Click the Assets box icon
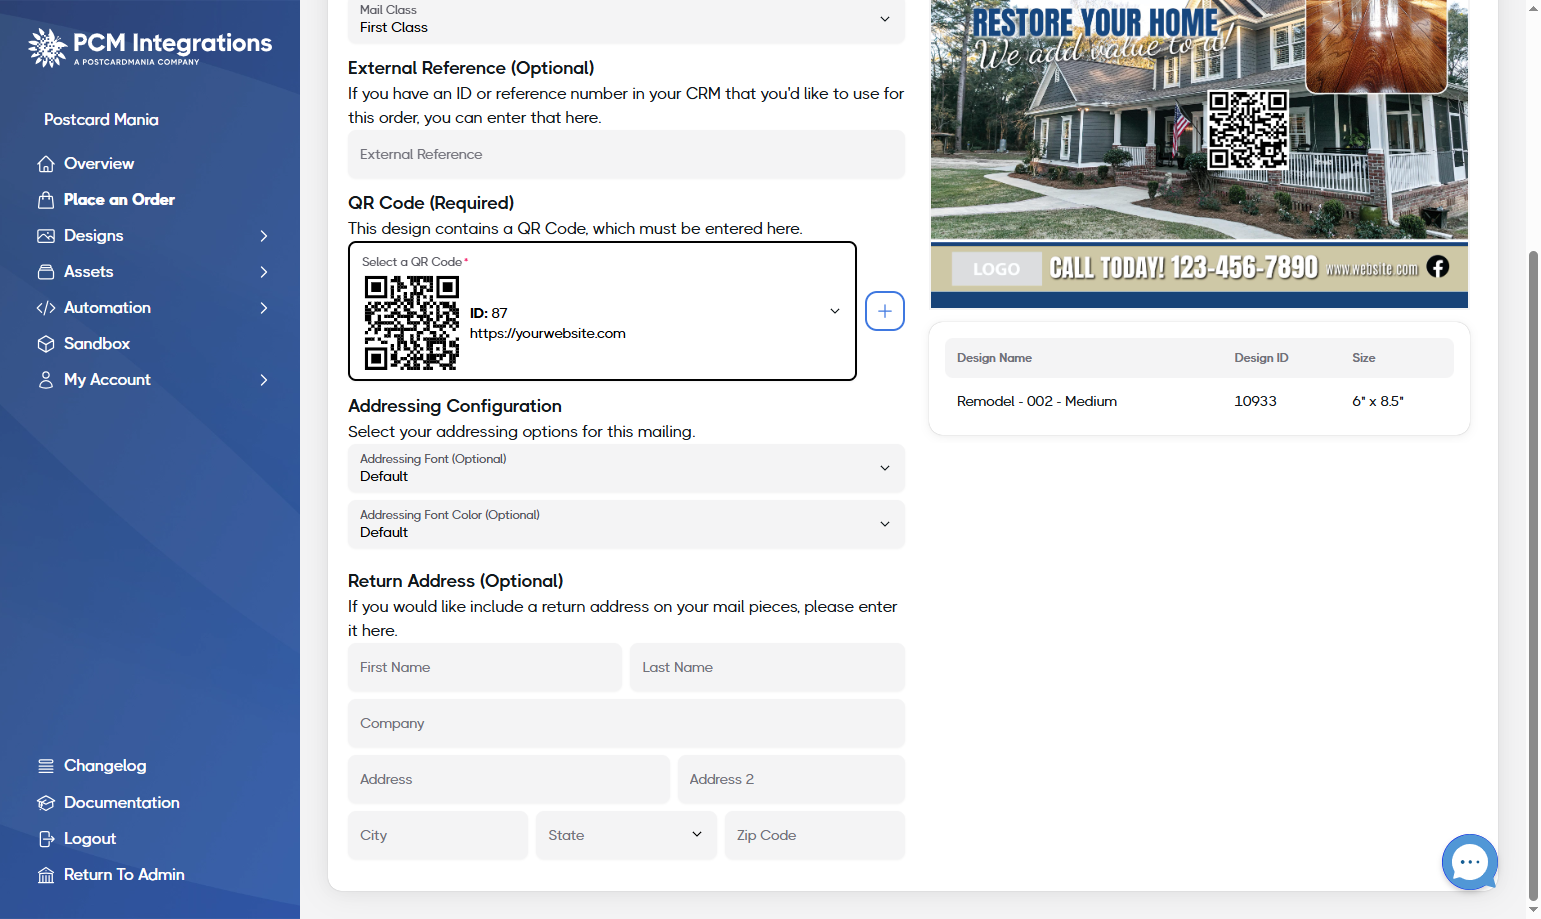The width and height of the screenshot is (1541, 919). pyautogui.click(x=46, y=272)
